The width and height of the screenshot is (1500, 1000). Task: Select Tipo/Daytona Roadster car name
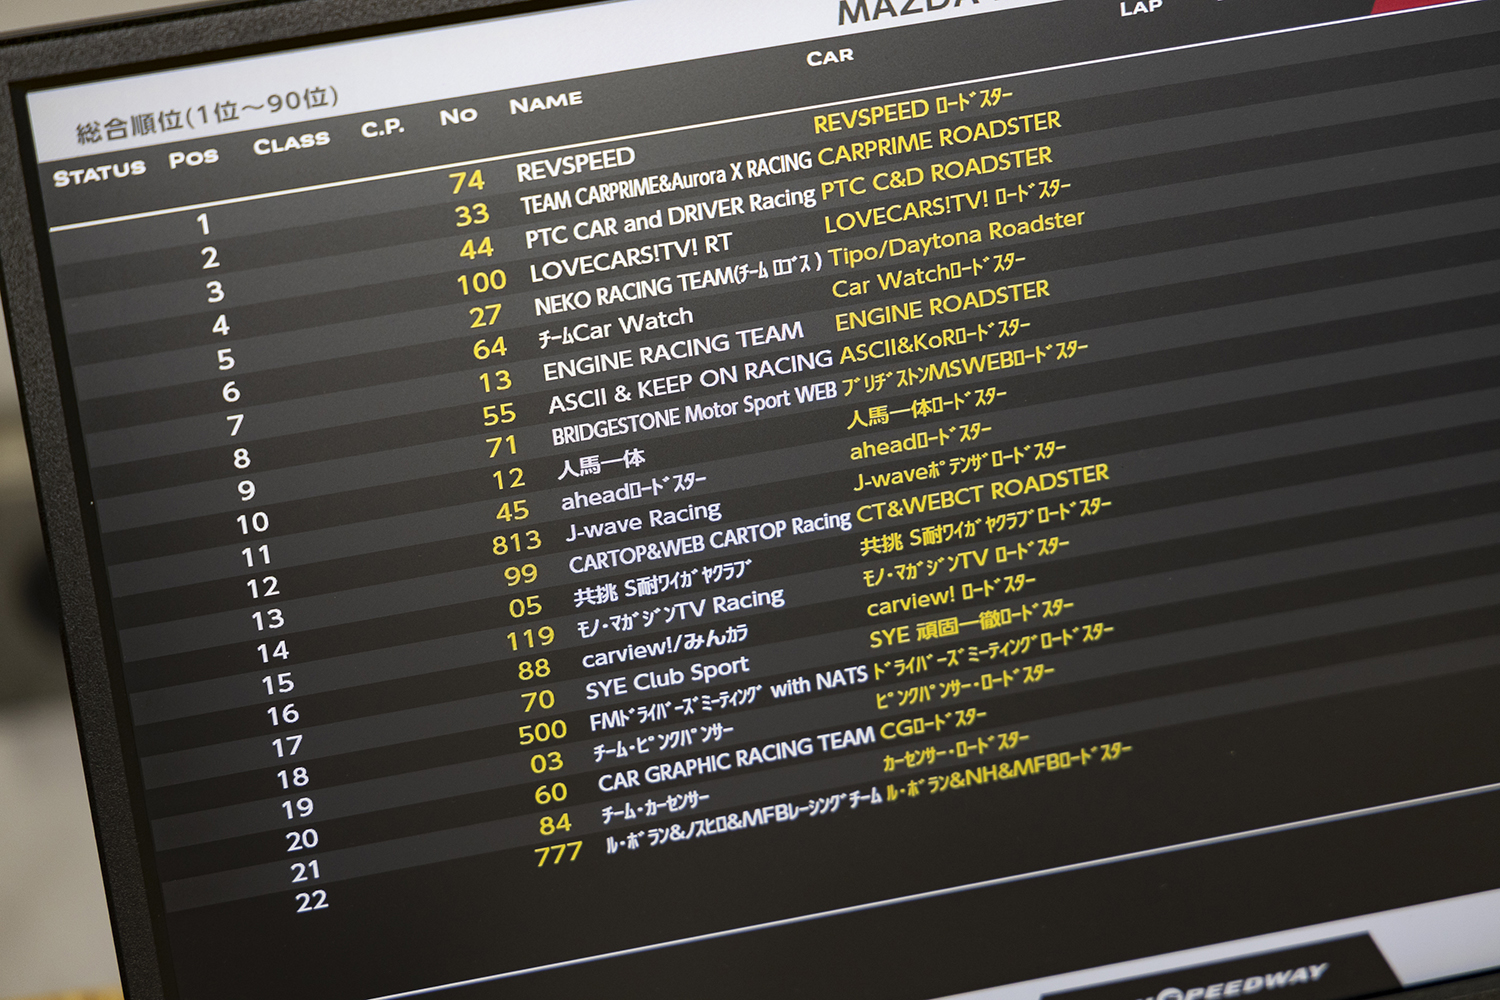click(x=956, y=239)
